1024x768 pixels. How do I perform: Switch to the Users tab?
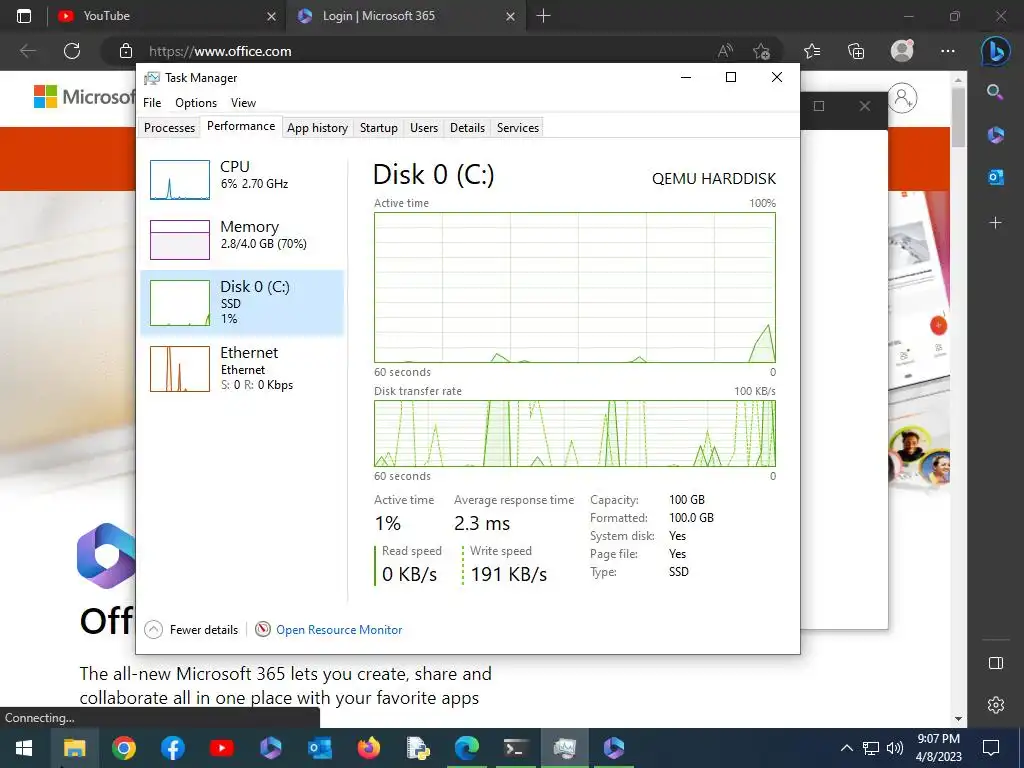pyautogui.click(x=424, y=128)
